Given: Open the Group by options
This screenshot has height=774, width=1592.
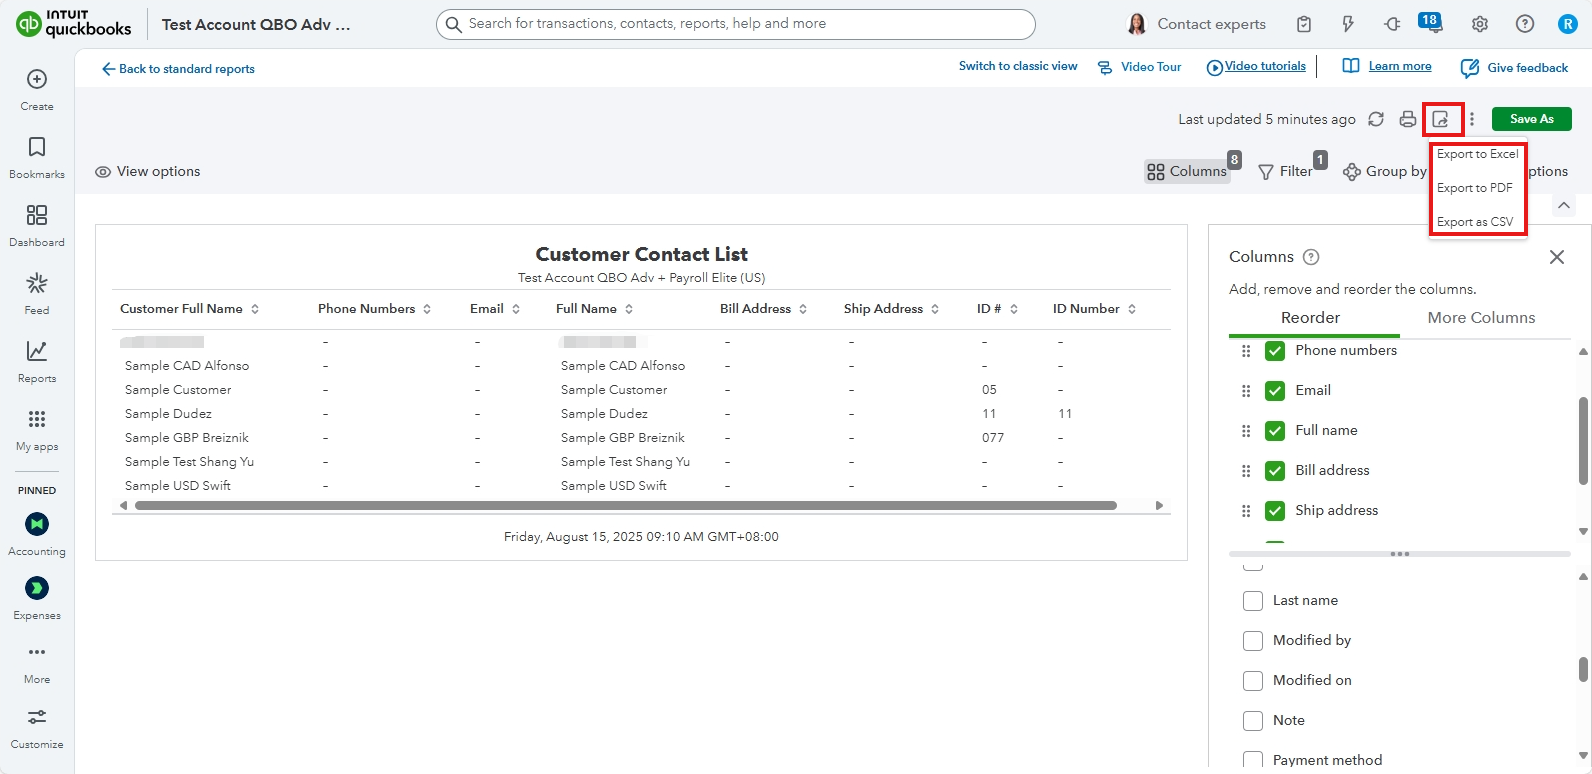Looking at the screenshot, I should tap(1385, 172).
